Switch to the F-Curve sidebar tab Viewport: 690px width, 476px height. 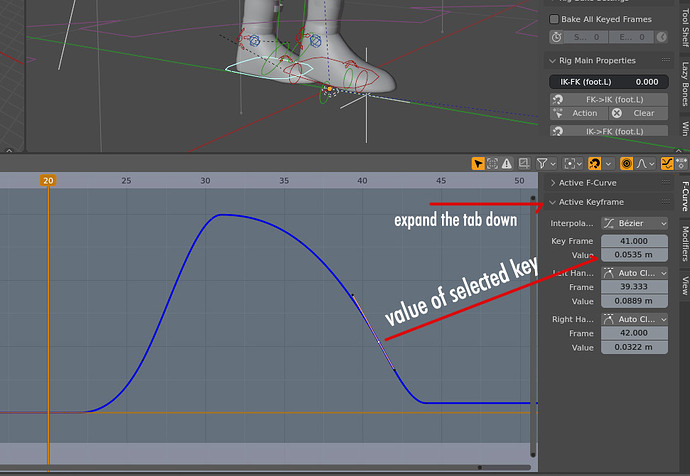click(685, 196)
